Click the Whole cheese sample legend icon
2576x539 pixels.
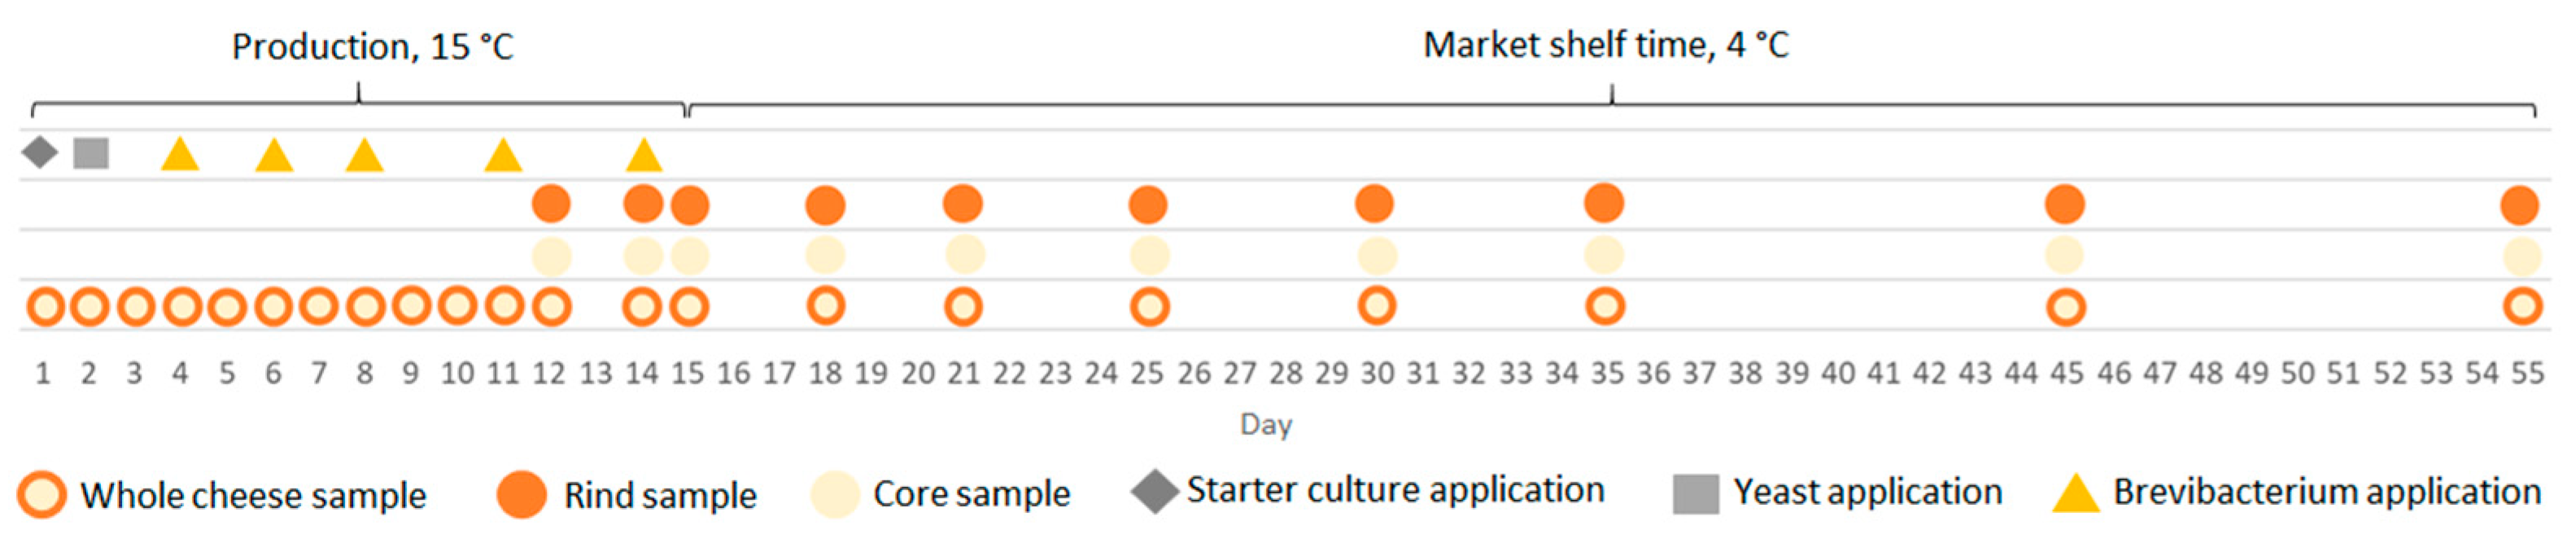pos(42,495)
